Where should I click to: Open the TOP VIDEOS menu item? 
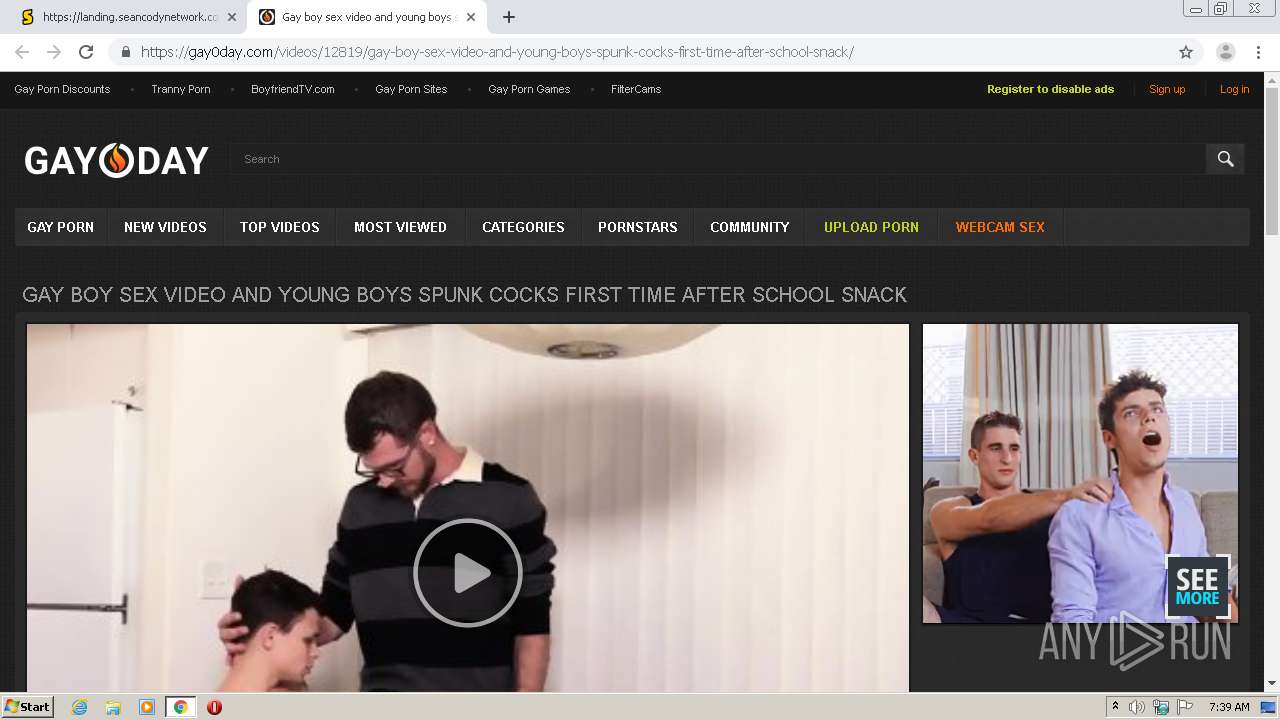pyautogui.click(x=280, y=227)
